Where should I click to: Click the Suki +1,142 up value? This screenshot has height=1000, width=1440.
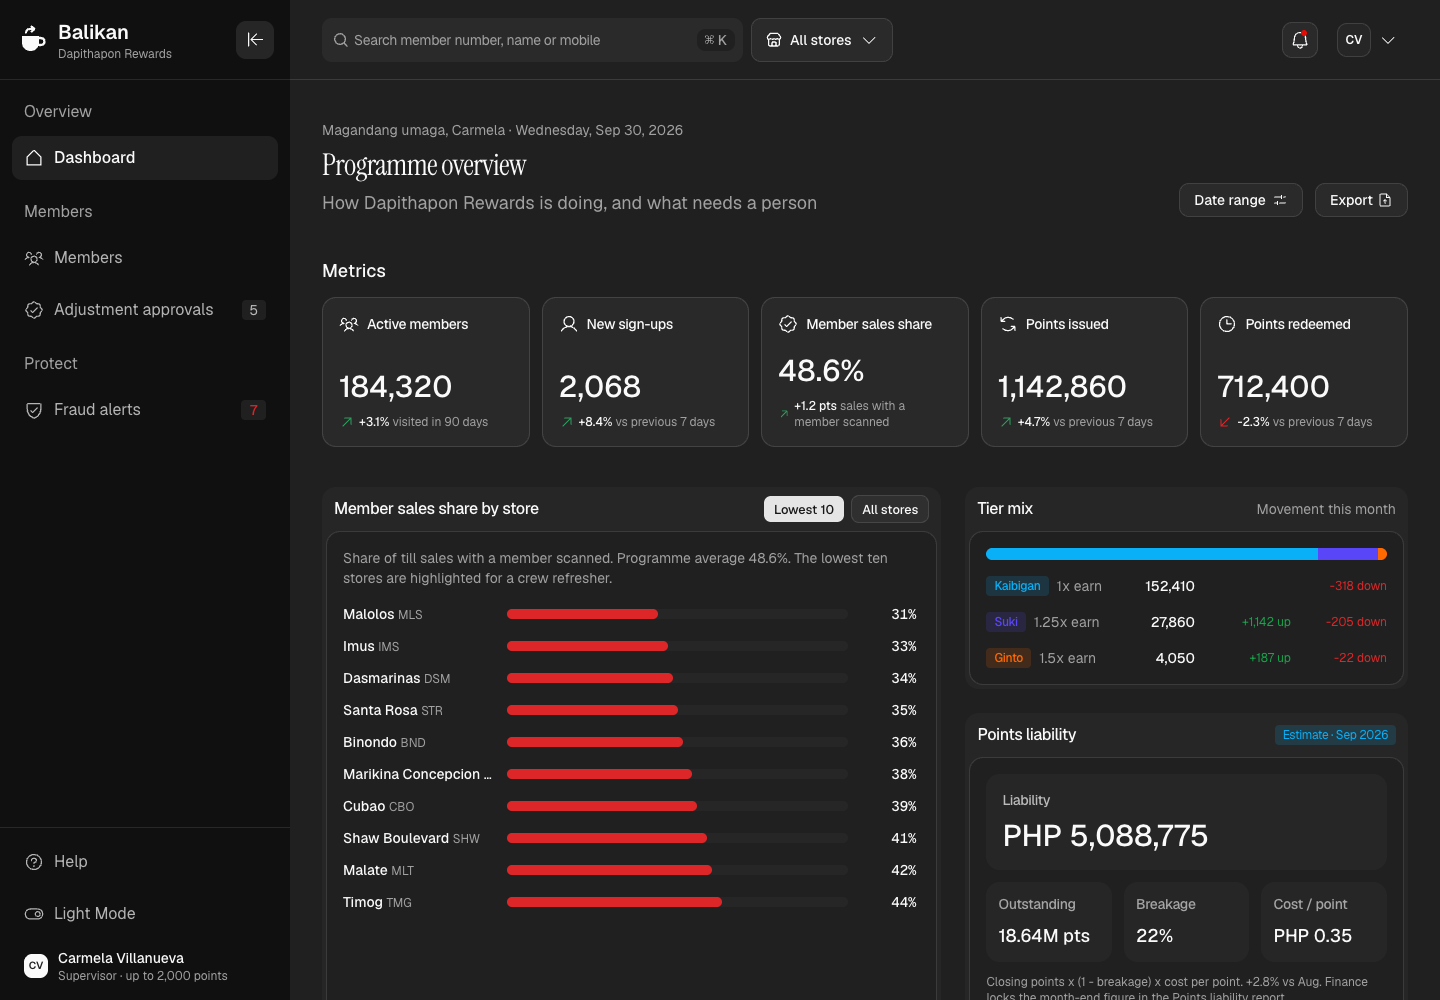click(1266, 622)
